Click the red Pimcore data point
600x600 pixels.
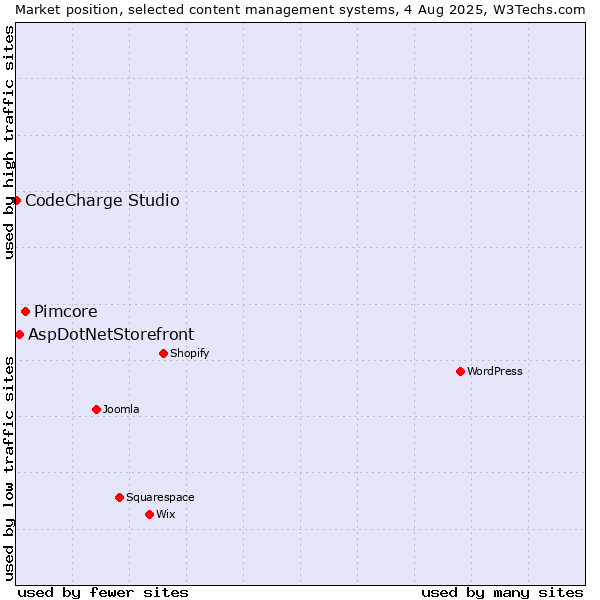26,312
